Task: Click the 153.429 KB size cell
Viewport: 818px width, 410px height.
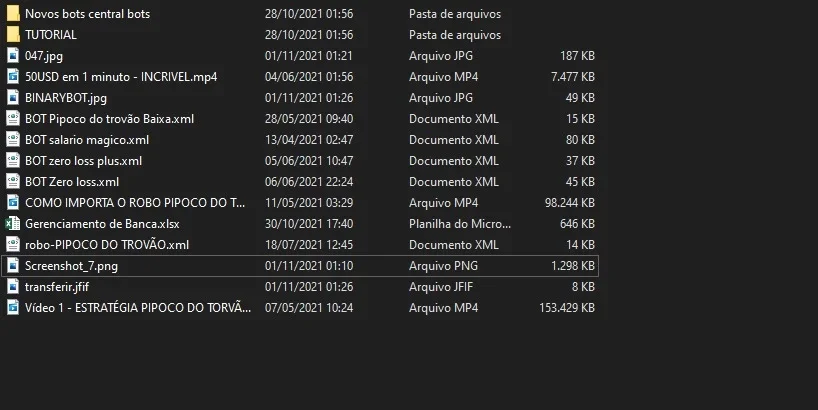Action: tap(567, 307)
